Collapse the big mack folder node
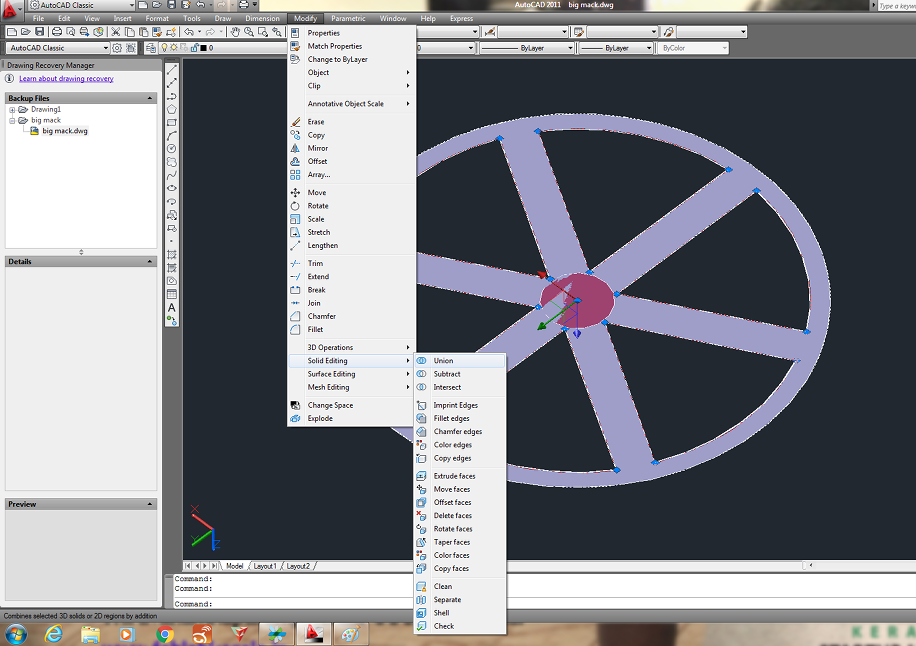The width and height of the screenshot is (916, 646). [12, 120]
